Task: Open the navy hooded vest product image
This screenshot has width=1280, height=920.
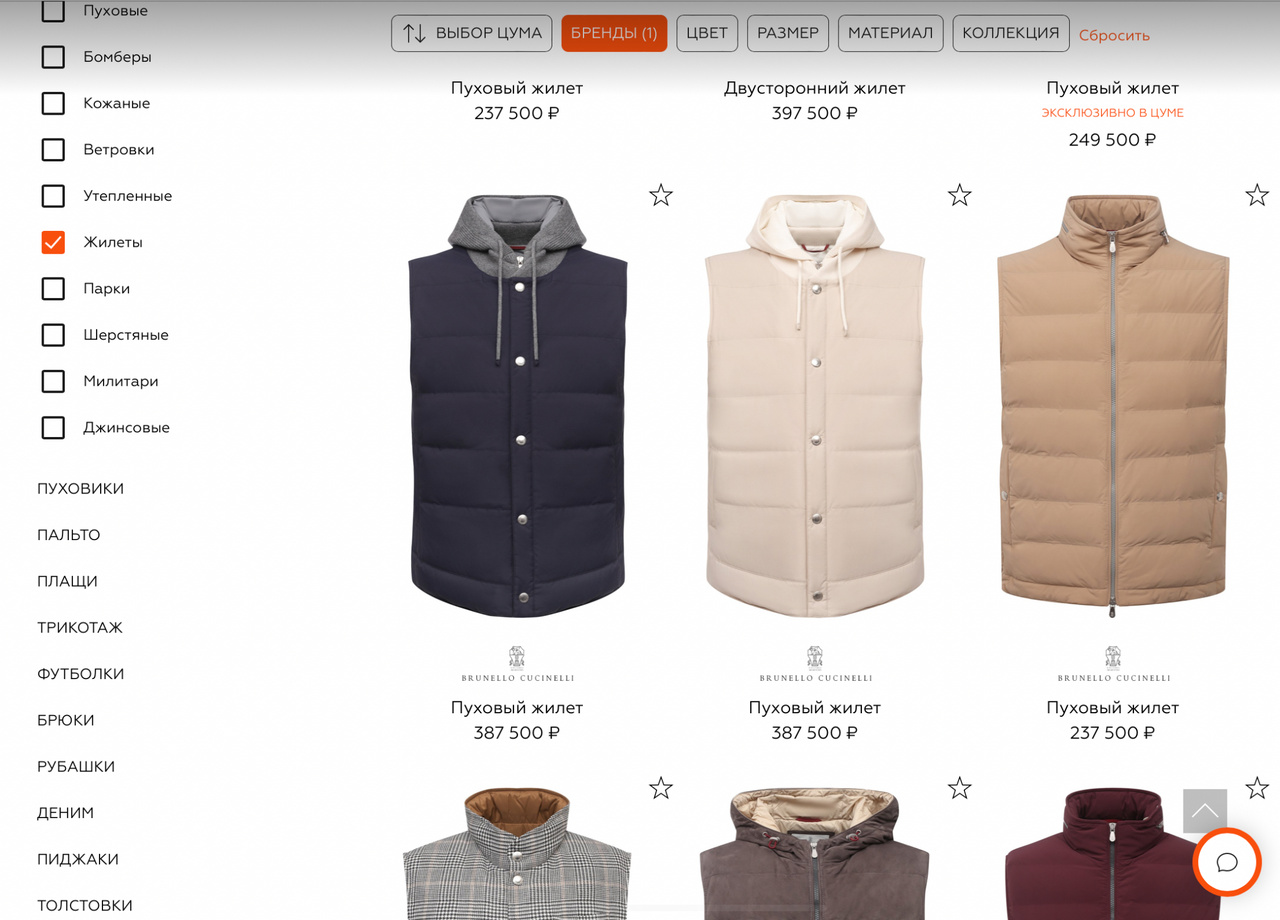Action: pyautogui.click(x=518, y=407)
